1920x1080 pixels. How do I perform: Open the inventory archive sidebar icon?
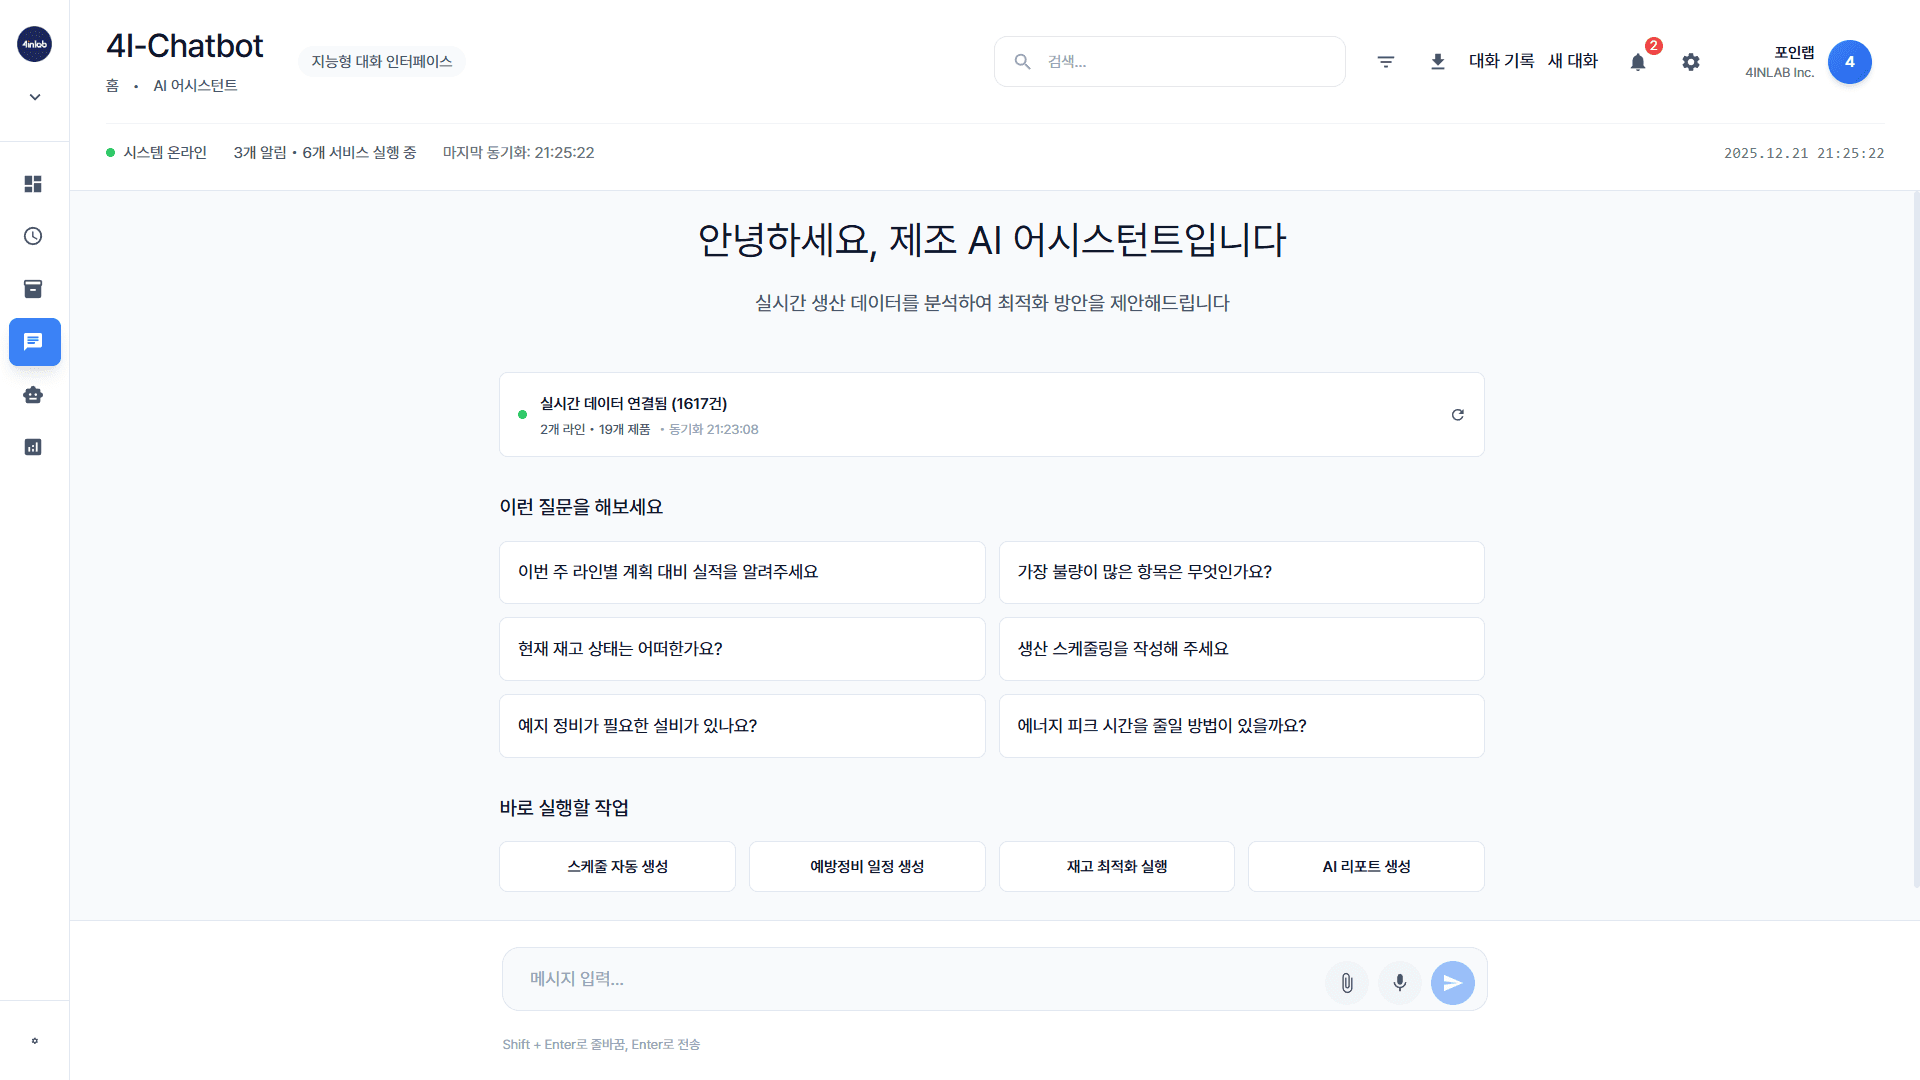[33, 289]
